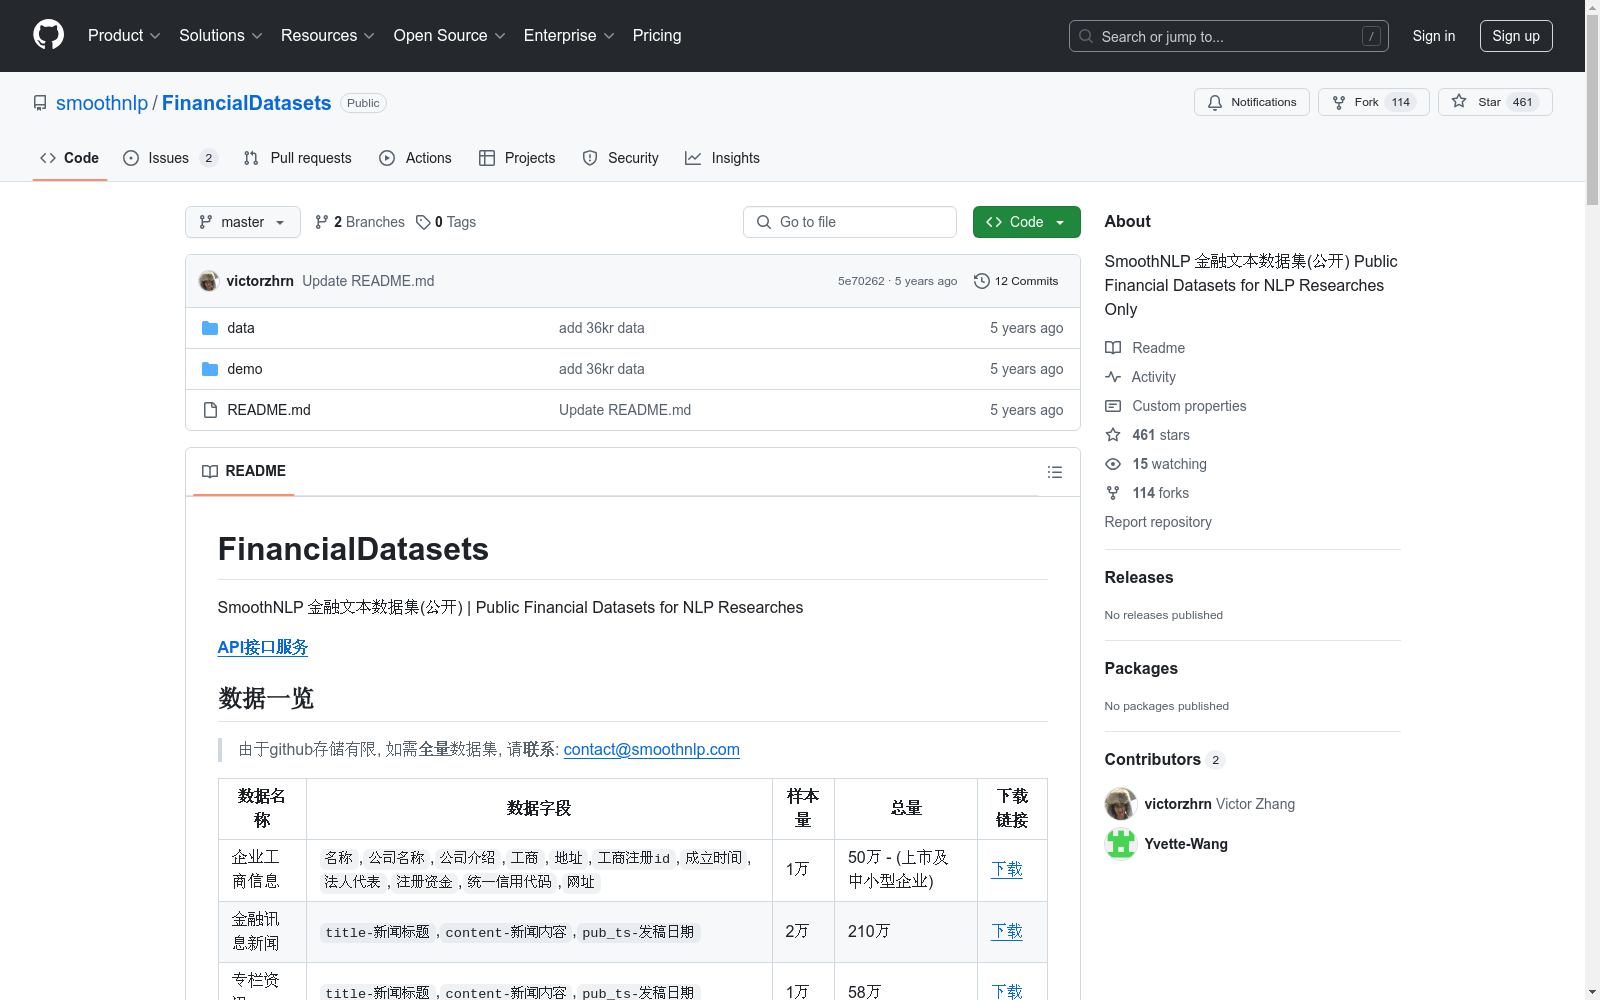Expand the Solutions menu

[221, 36]
